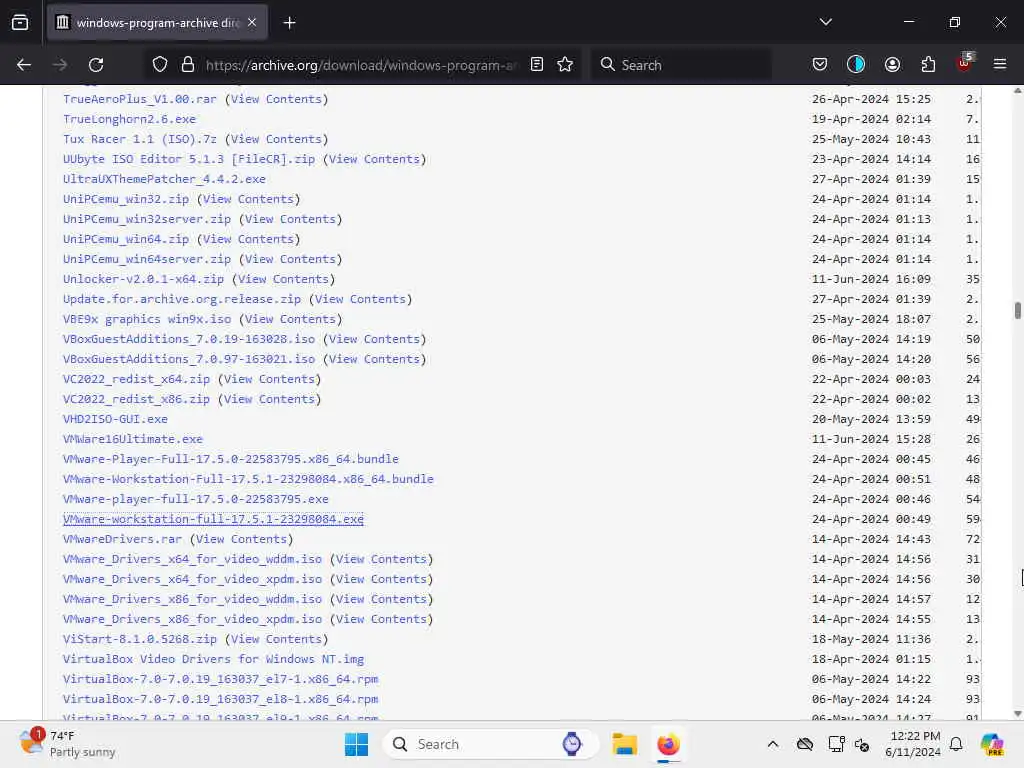Download VC2022_redist_x64.zip
This screenshot has height=768, width=1024.
pyautogui.click(x=136, y=379)
